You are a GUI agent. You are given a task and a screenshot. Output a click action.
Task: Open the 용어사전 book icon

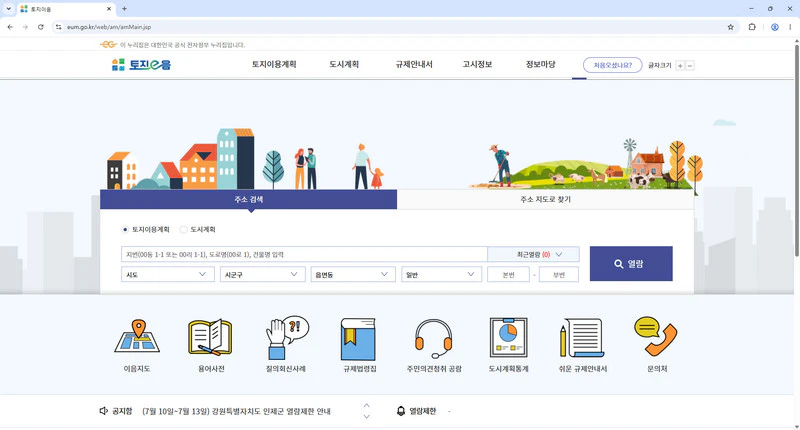pos(210,337)
